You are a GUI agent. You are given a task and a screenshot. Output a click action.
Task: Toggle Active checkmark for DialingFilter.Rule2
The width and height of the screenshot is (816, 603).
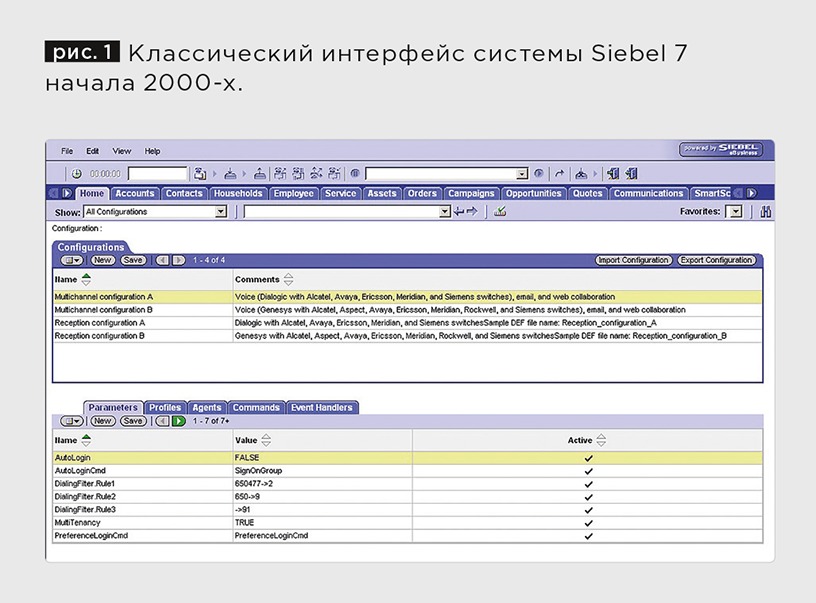point(588,497)
